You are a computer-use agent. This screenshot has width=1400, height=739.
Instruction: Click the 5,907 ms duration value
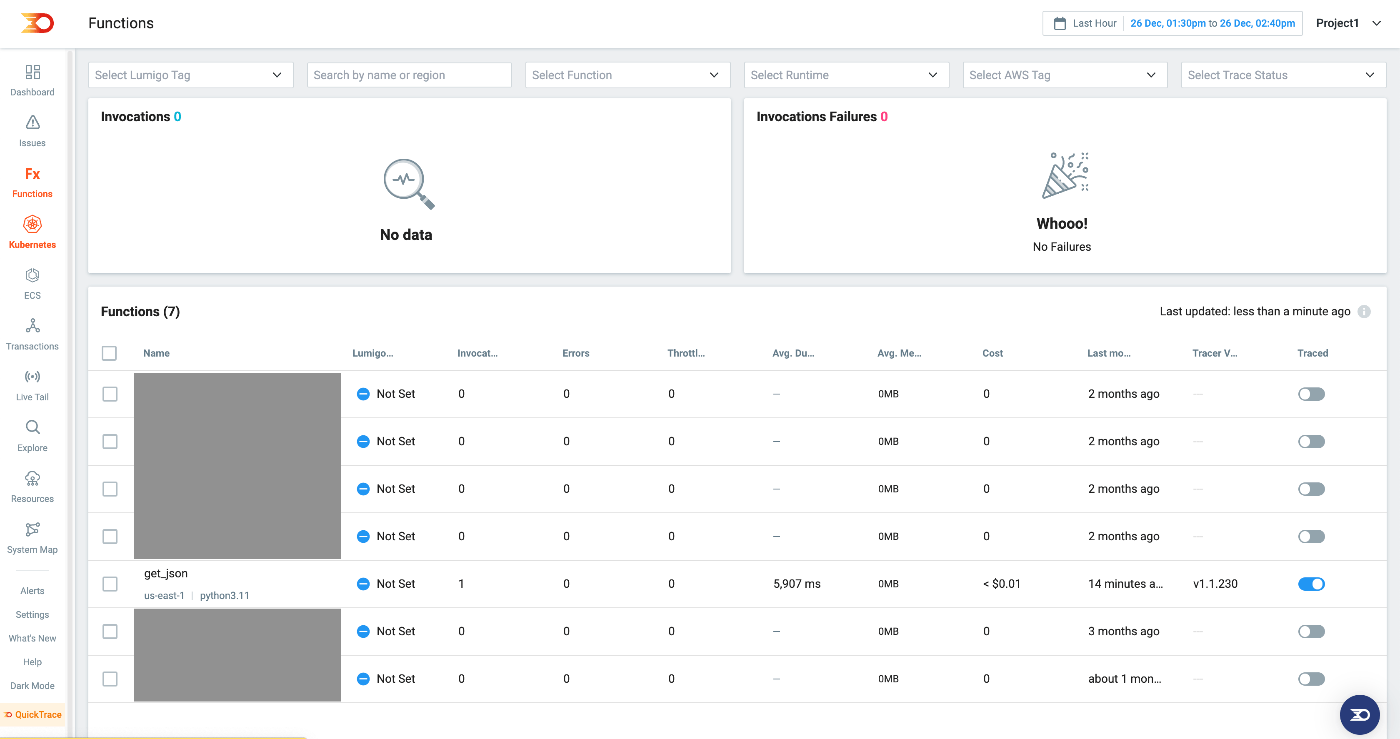[797, 584]
